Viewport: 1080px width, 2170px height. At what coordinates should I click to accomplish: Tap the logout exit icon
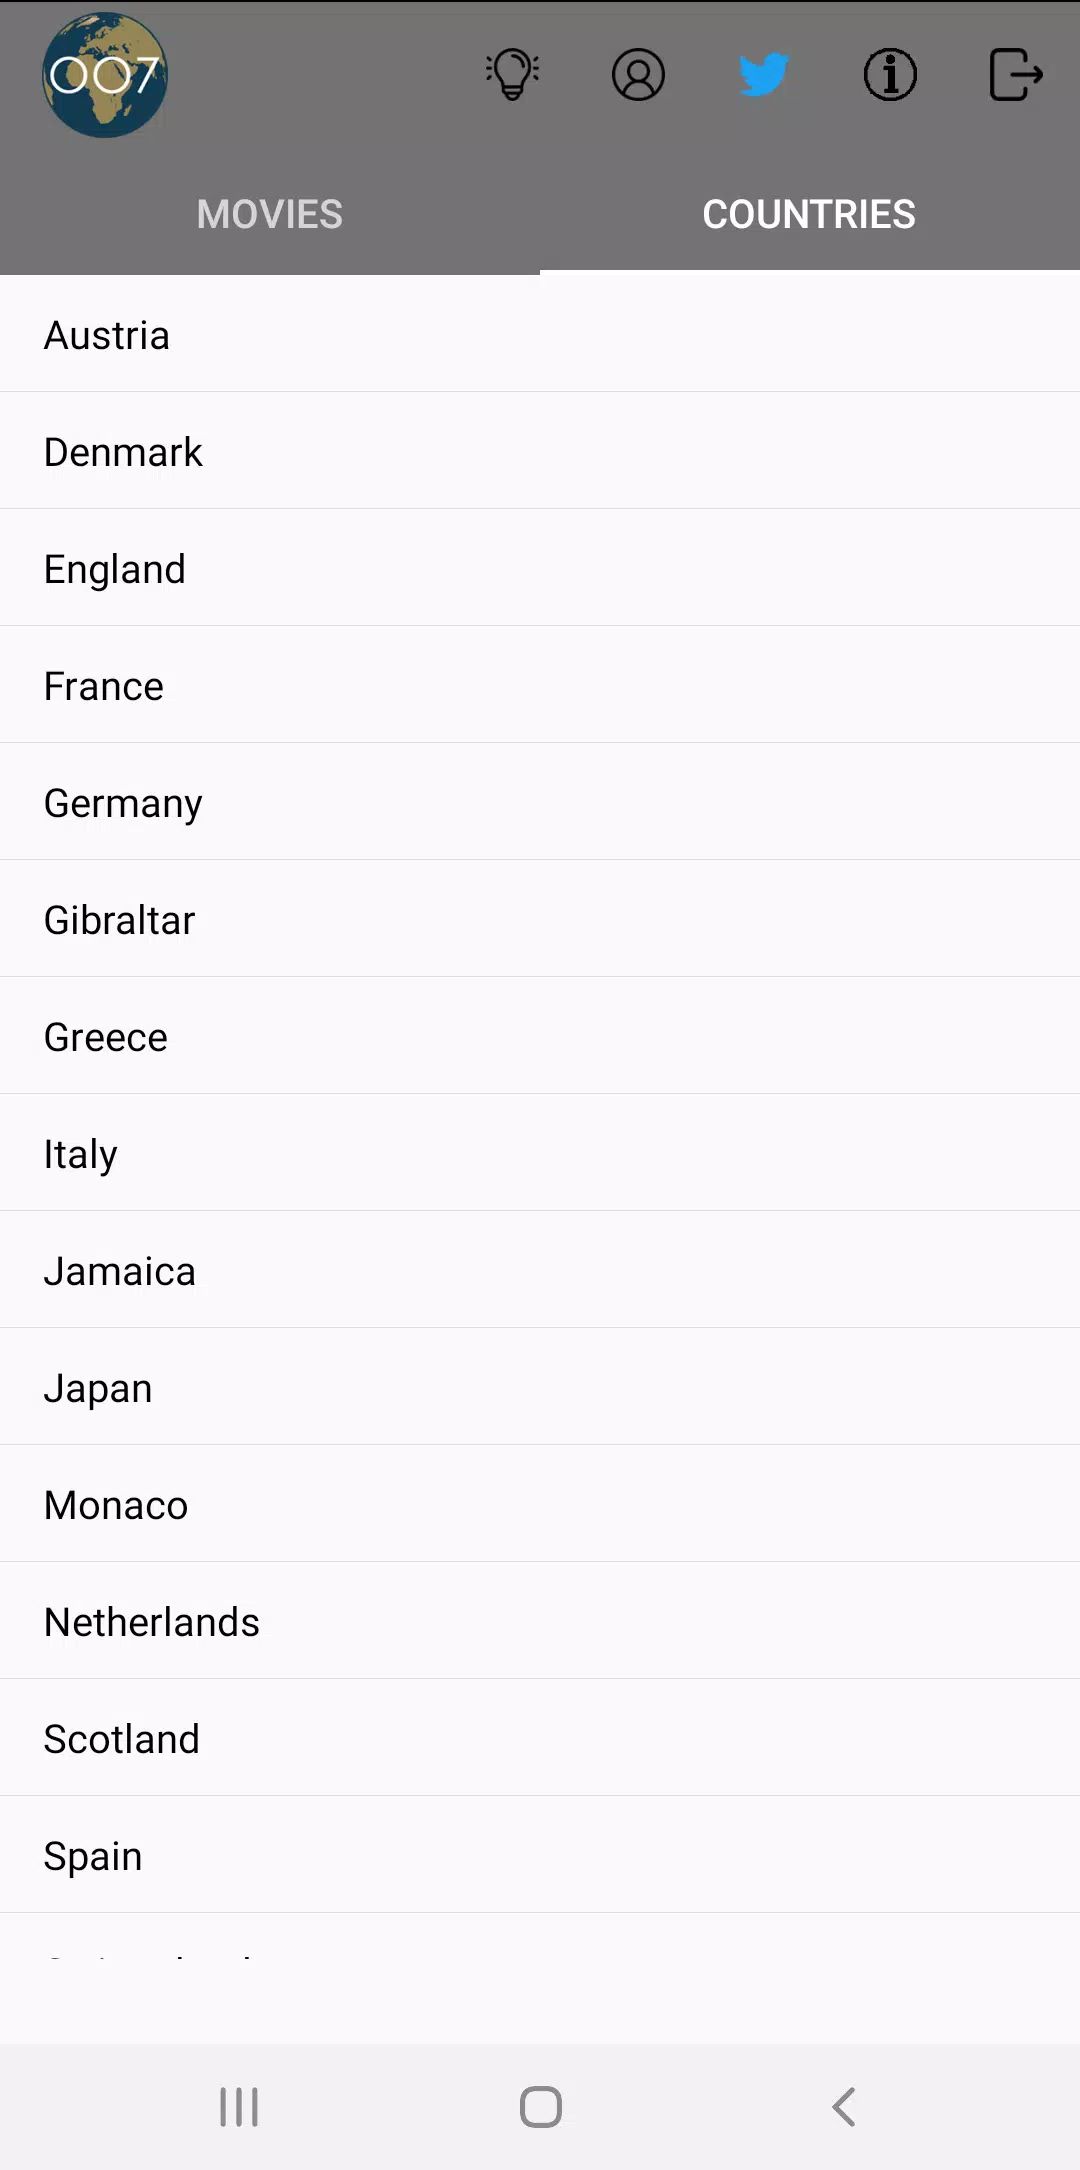(1016, 75)
